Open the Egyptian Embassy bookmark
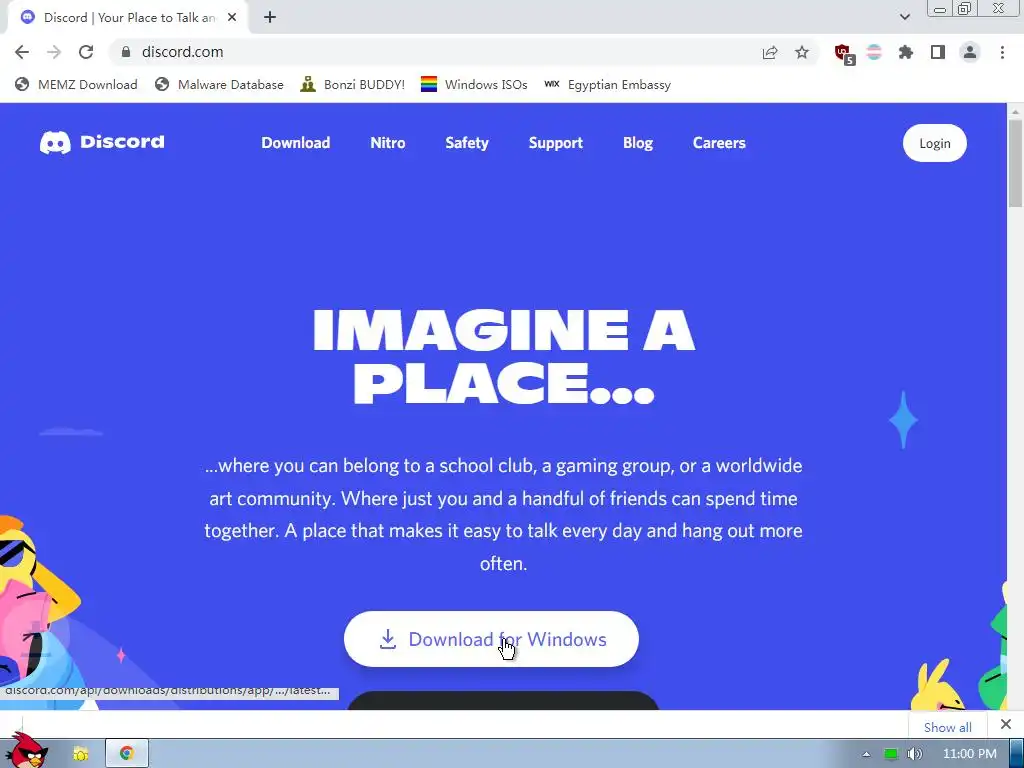This screenshot has height=768, width=1024. coord(607,84)
